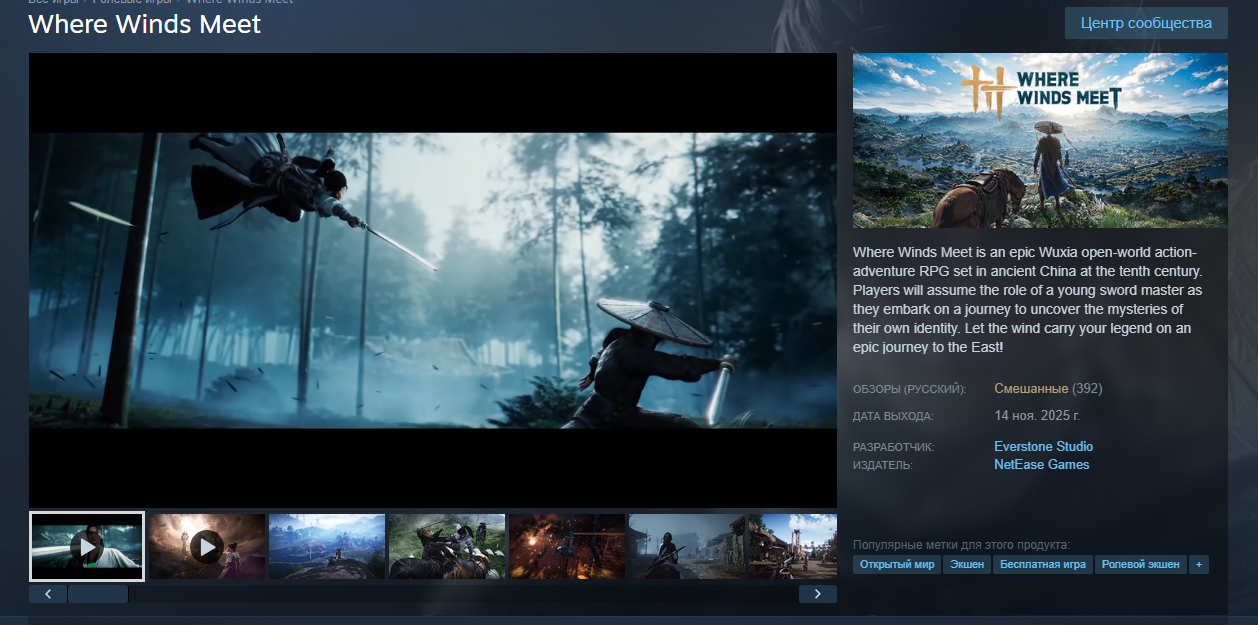Open the Everstone Studio developer link
This screenshot has width=1258, height=625.
(1043, 447)
